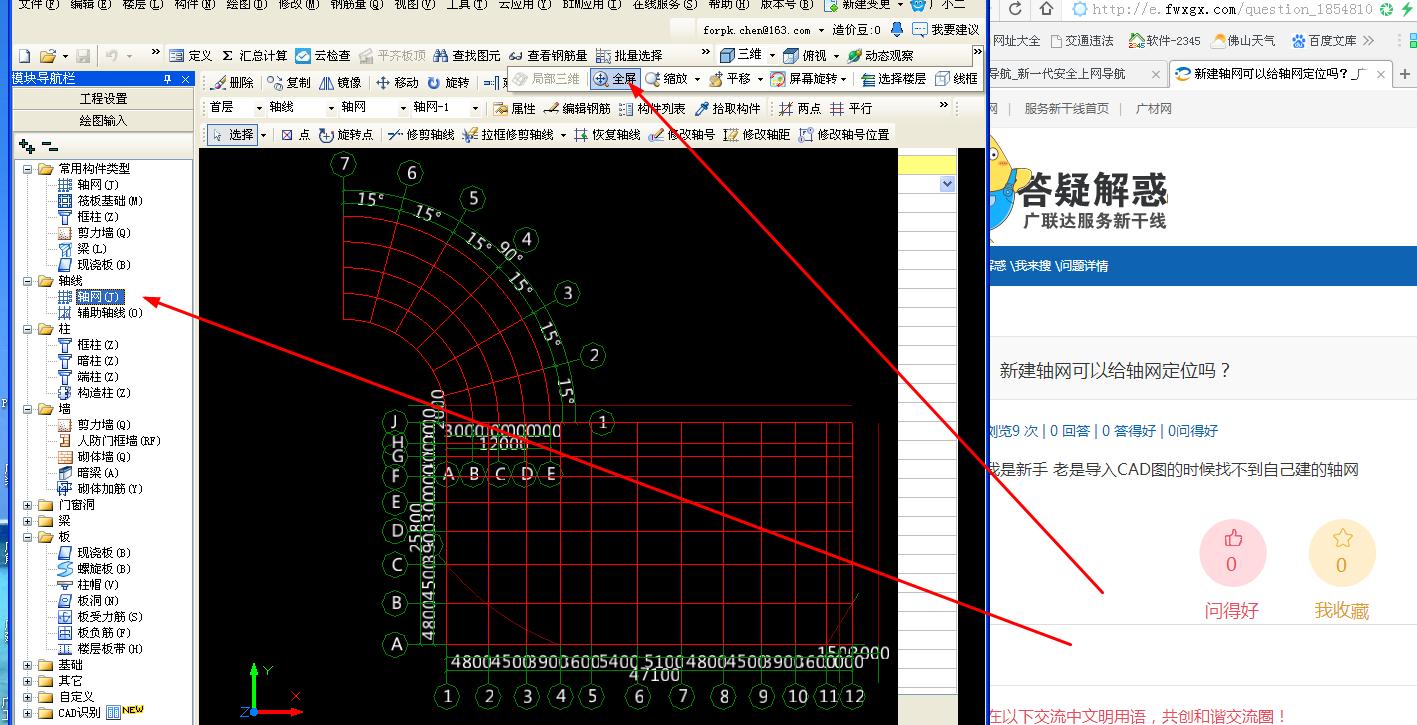
Task: Start the 云检查 cloud check
Action: (323, 56)
